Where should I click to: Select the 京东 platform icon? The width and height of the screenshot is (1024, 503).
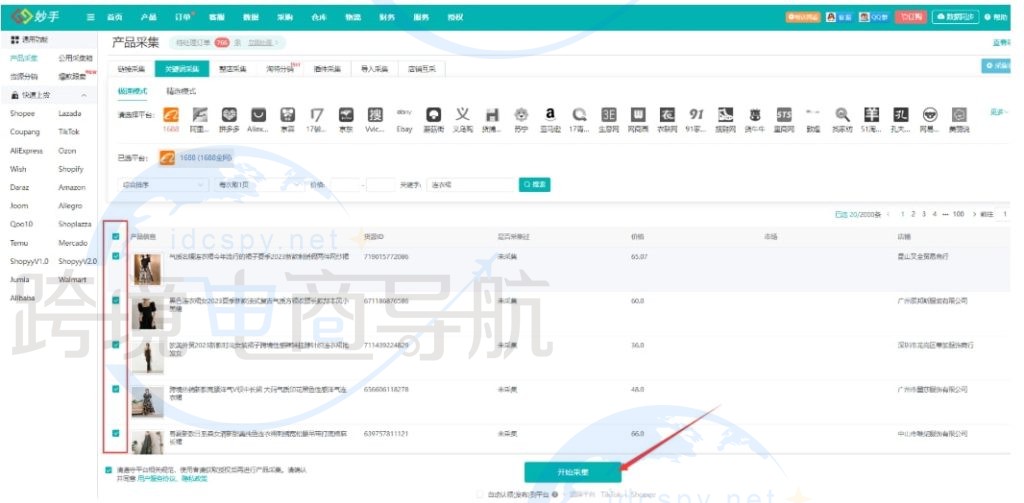point(346,116)
